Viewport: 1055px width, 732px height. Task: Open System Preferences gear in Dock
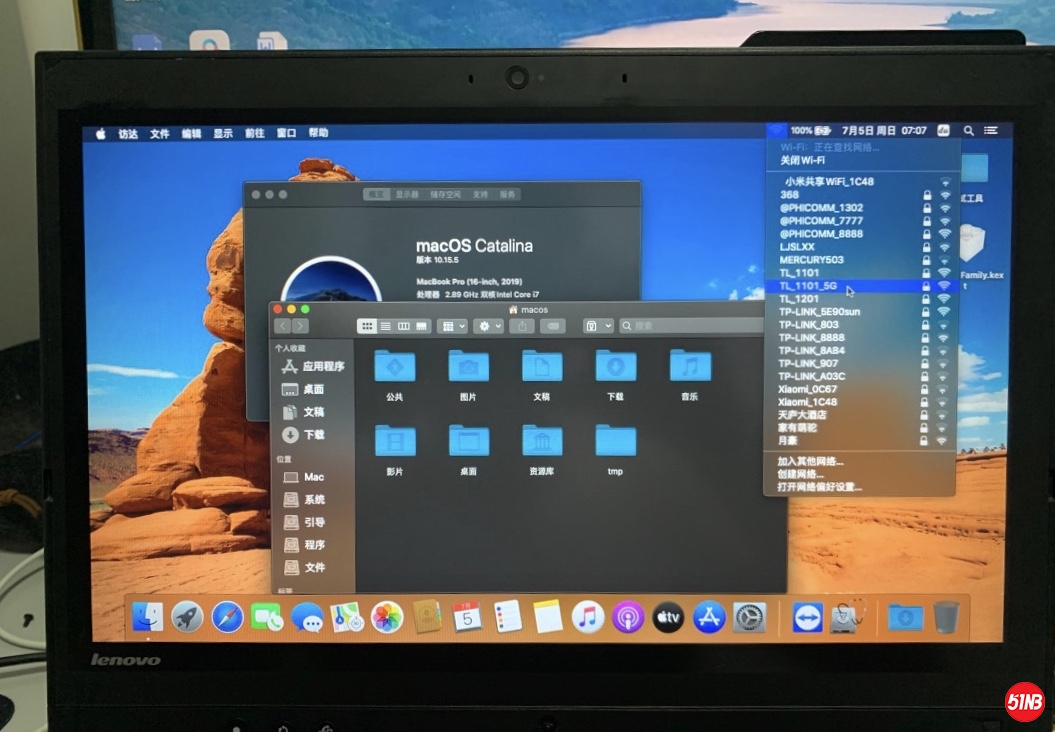(749, 617)
